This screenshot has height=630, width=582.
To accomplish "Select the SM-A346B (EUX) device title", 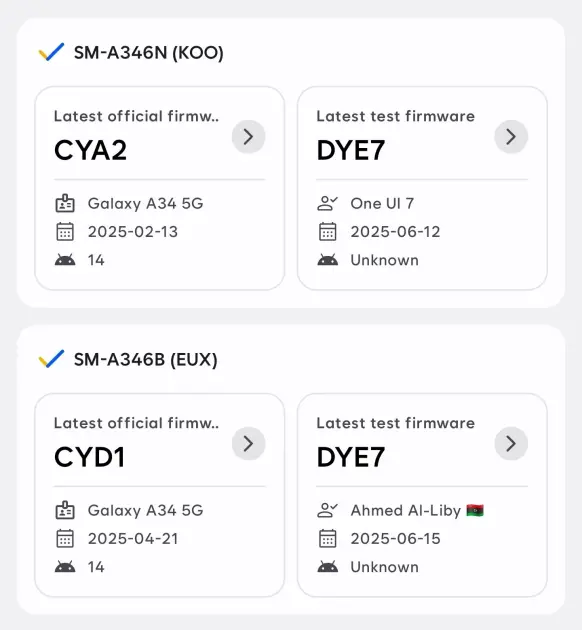I will (x=145, y=360).
